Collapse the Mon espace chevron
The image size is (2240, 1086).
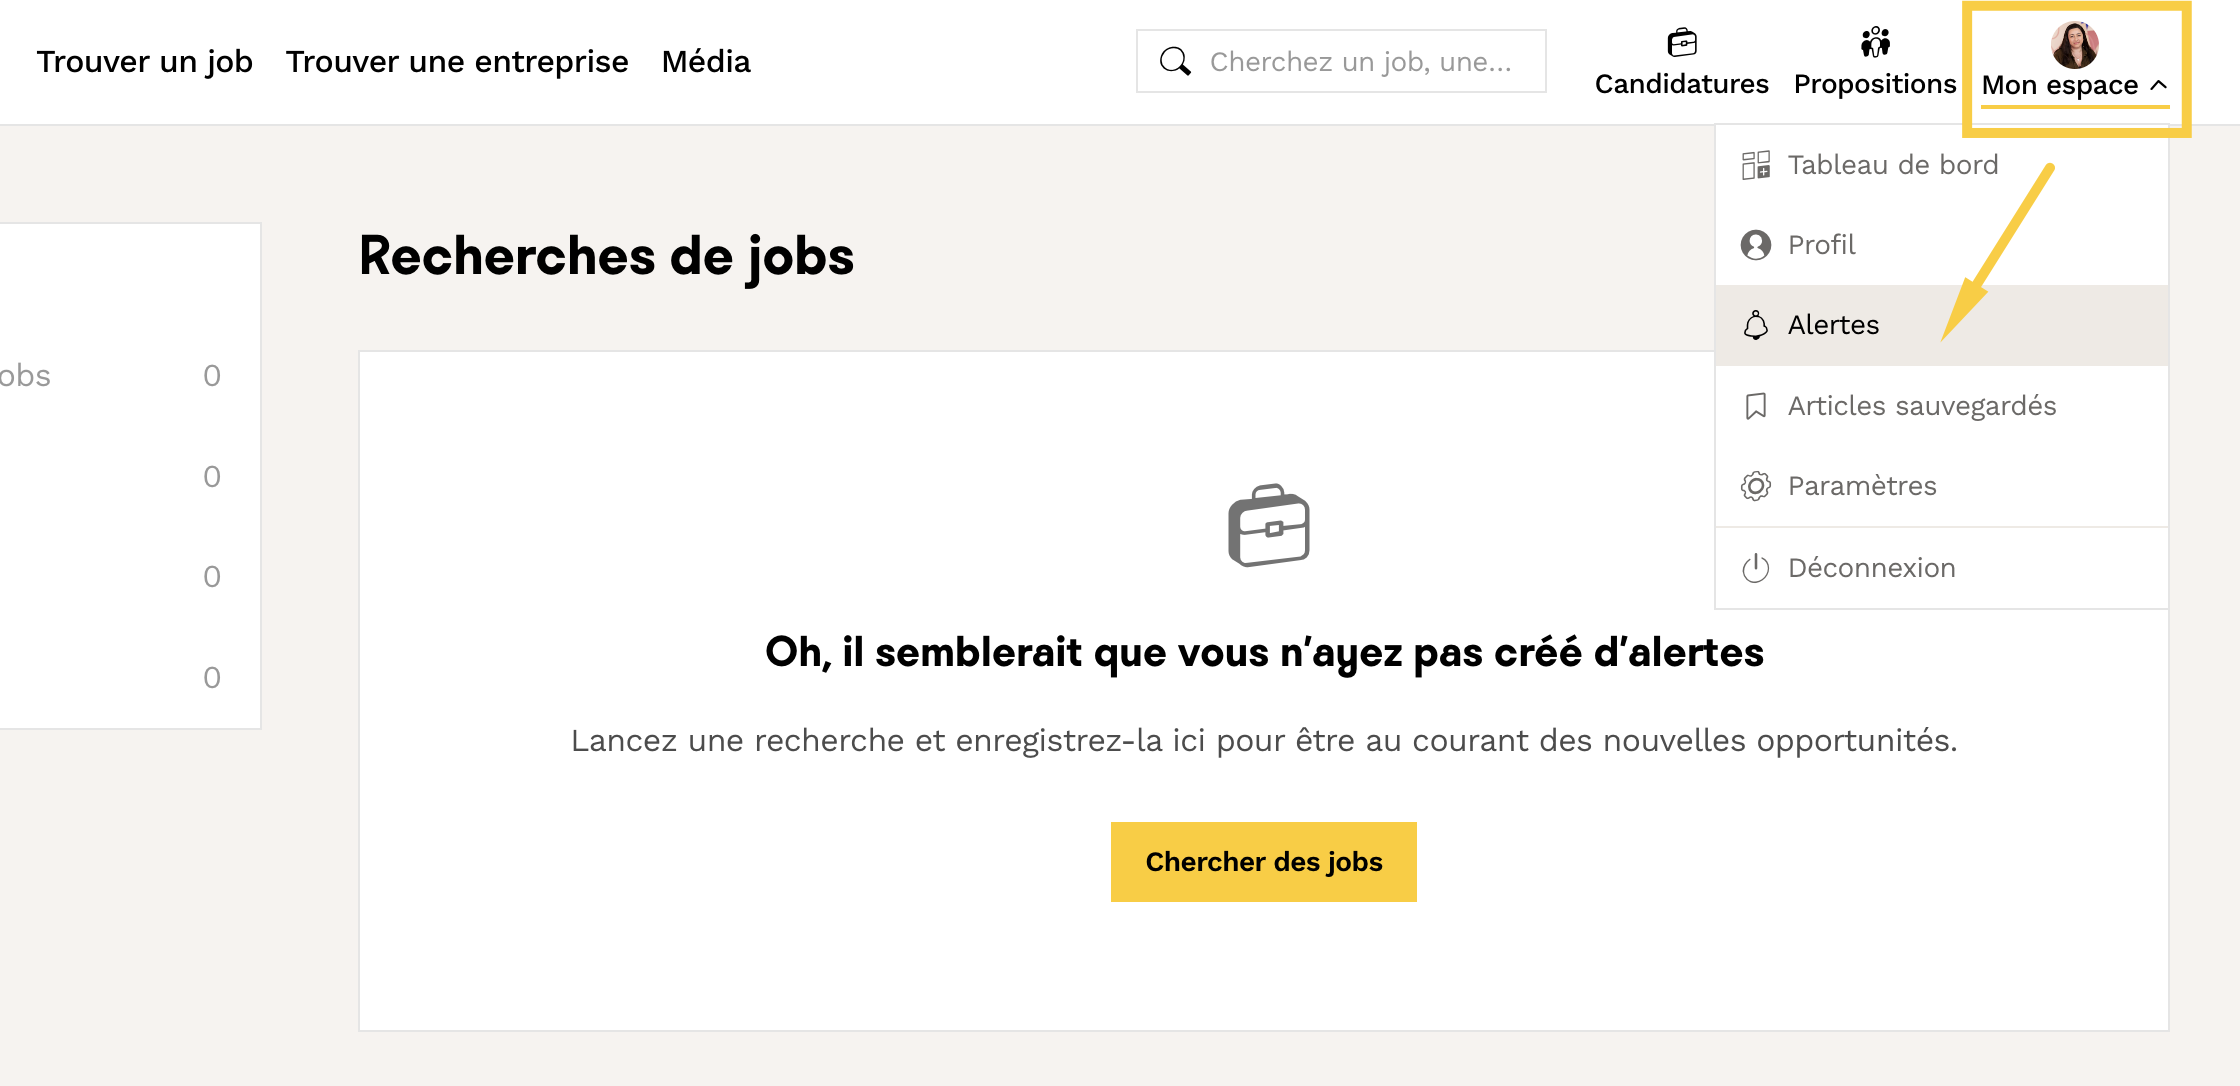coord(2159,85)
